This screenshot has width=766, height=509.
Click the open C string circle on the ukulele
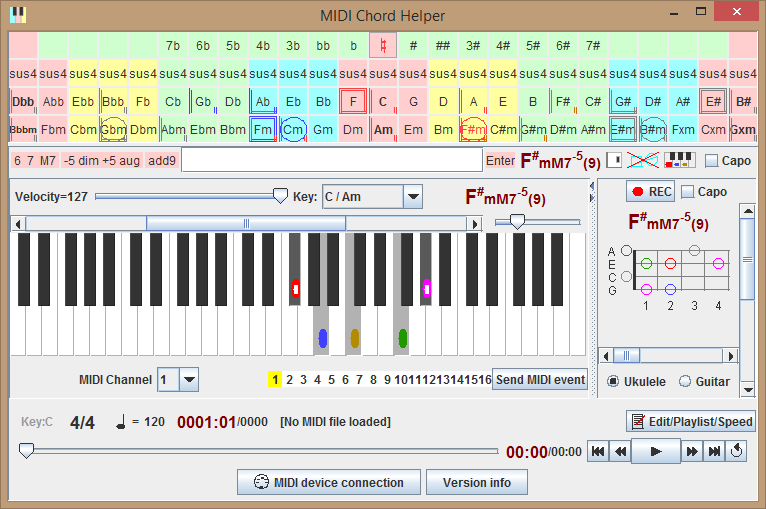[626, 276]
